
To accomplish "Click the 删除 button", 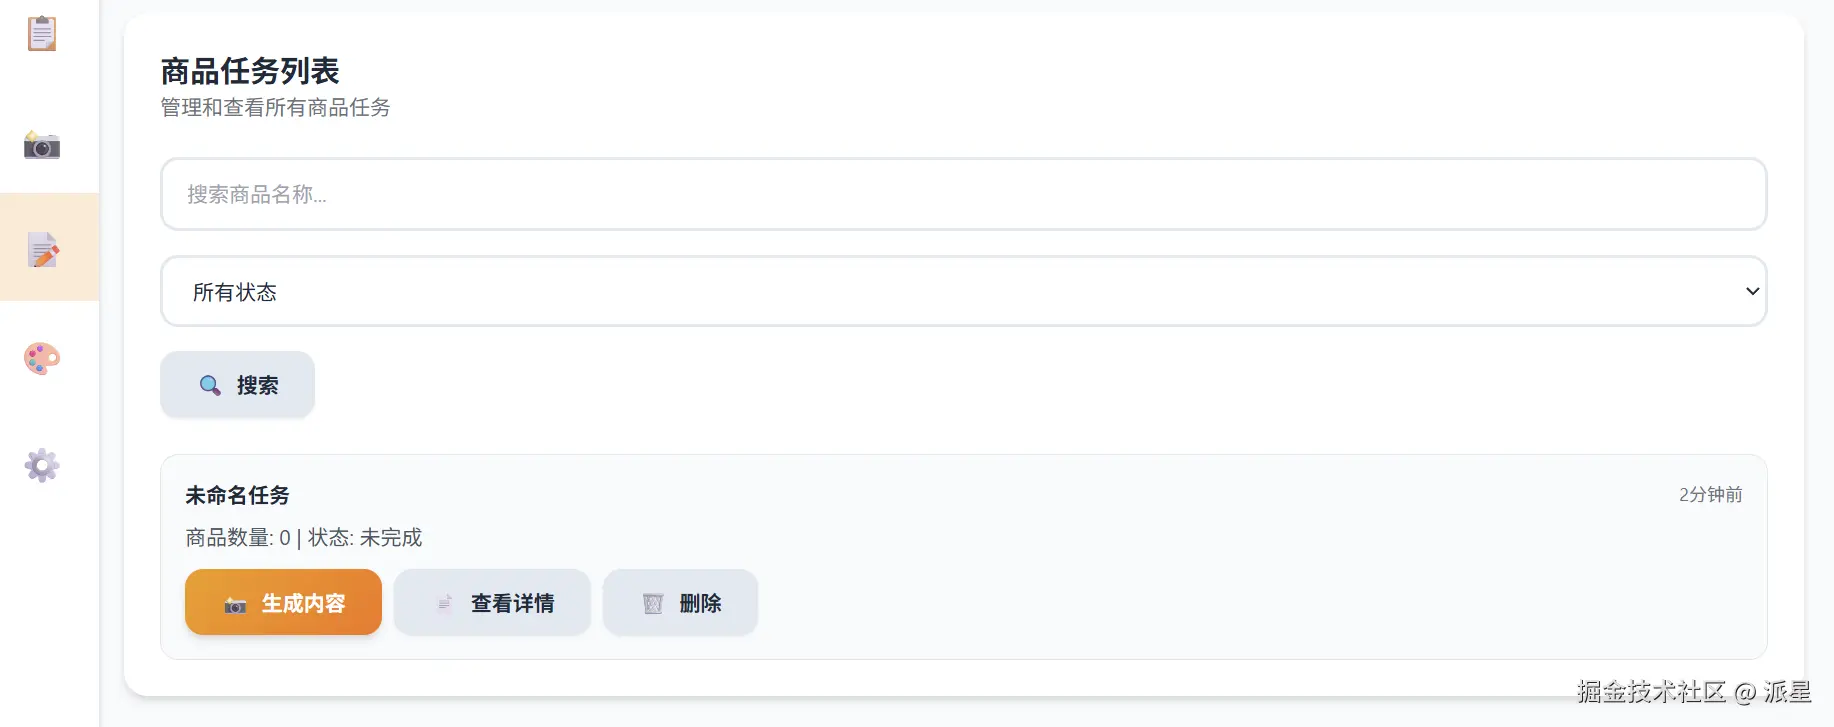I will (680, 602).
